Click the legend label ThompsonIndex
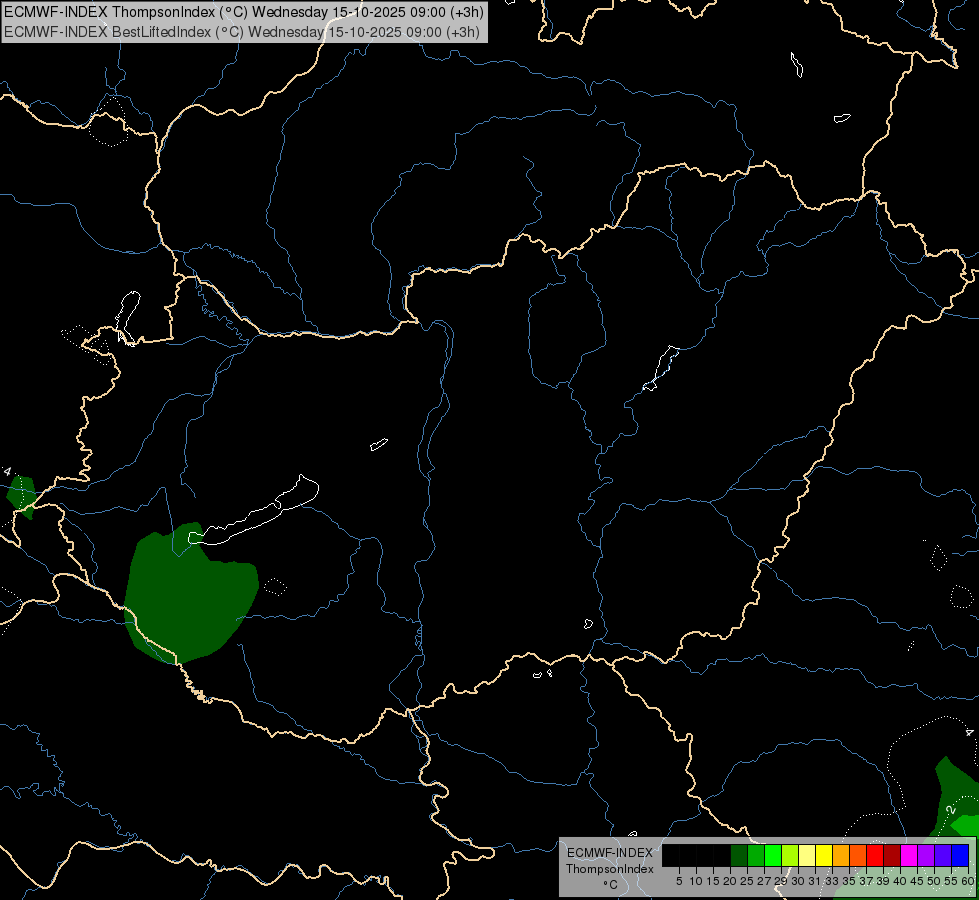The width and height of the screenshot is (979, 900). (610, 869)
